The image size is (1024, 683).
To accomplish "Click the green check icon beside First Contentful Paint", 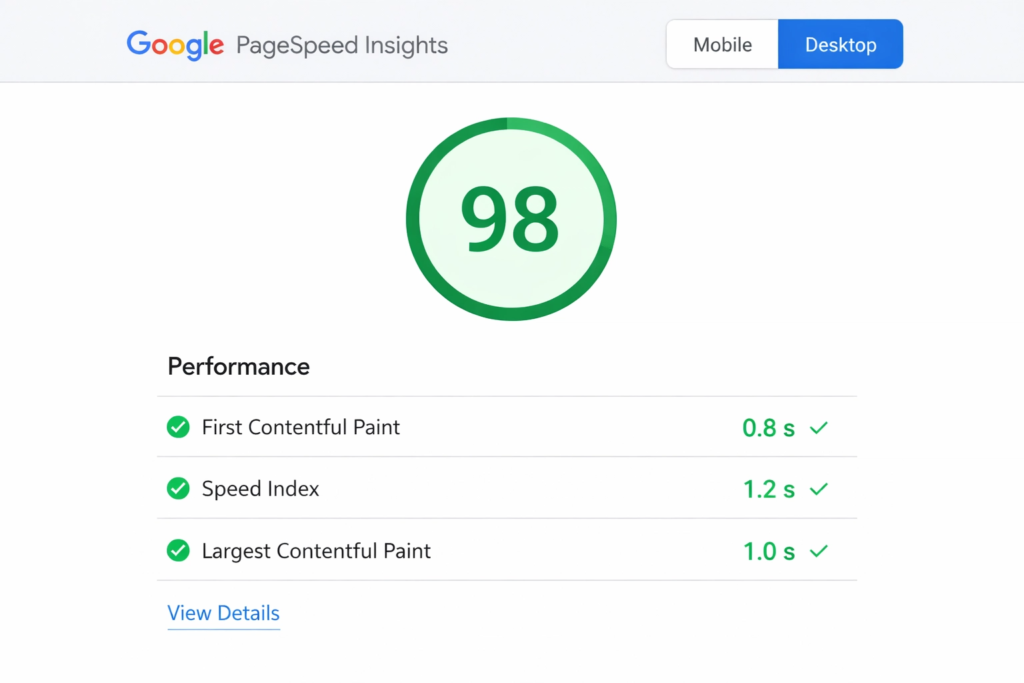I will click(x=178, y=427).
